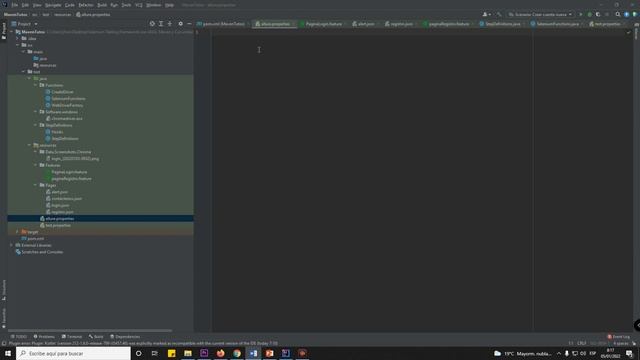Image resolution: width=640 pixels, height=360 pixels.
Task: Click the collapse all icon in Project panel
Action: click(x=170, y=24)
